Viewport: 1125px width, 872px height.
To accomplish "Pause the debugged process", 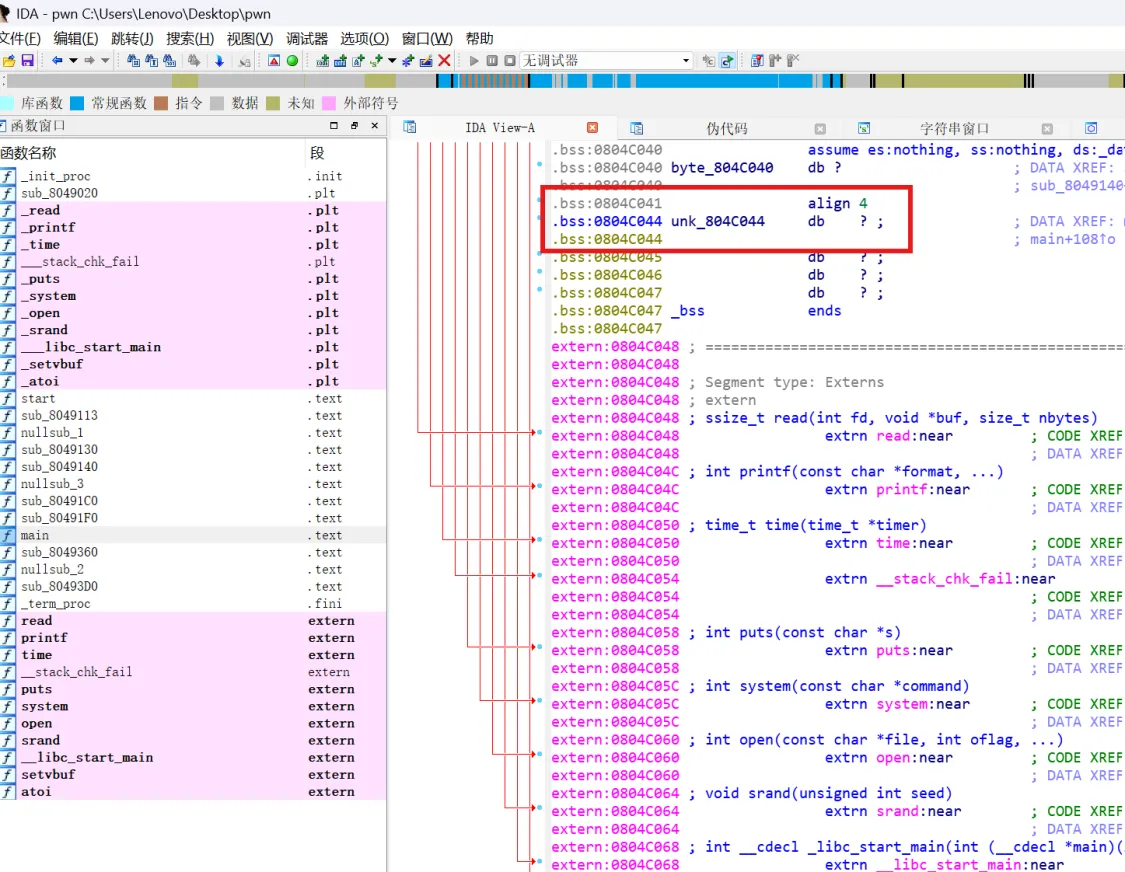I will pos(491,61).
